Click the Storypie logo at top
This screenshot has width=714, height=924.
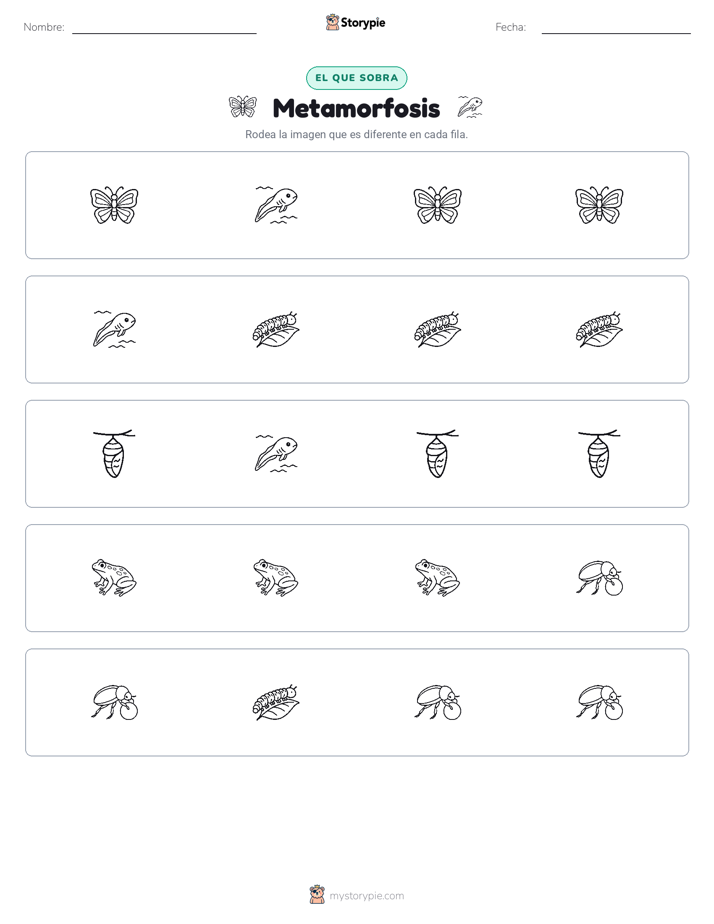(x=356, y=22)
